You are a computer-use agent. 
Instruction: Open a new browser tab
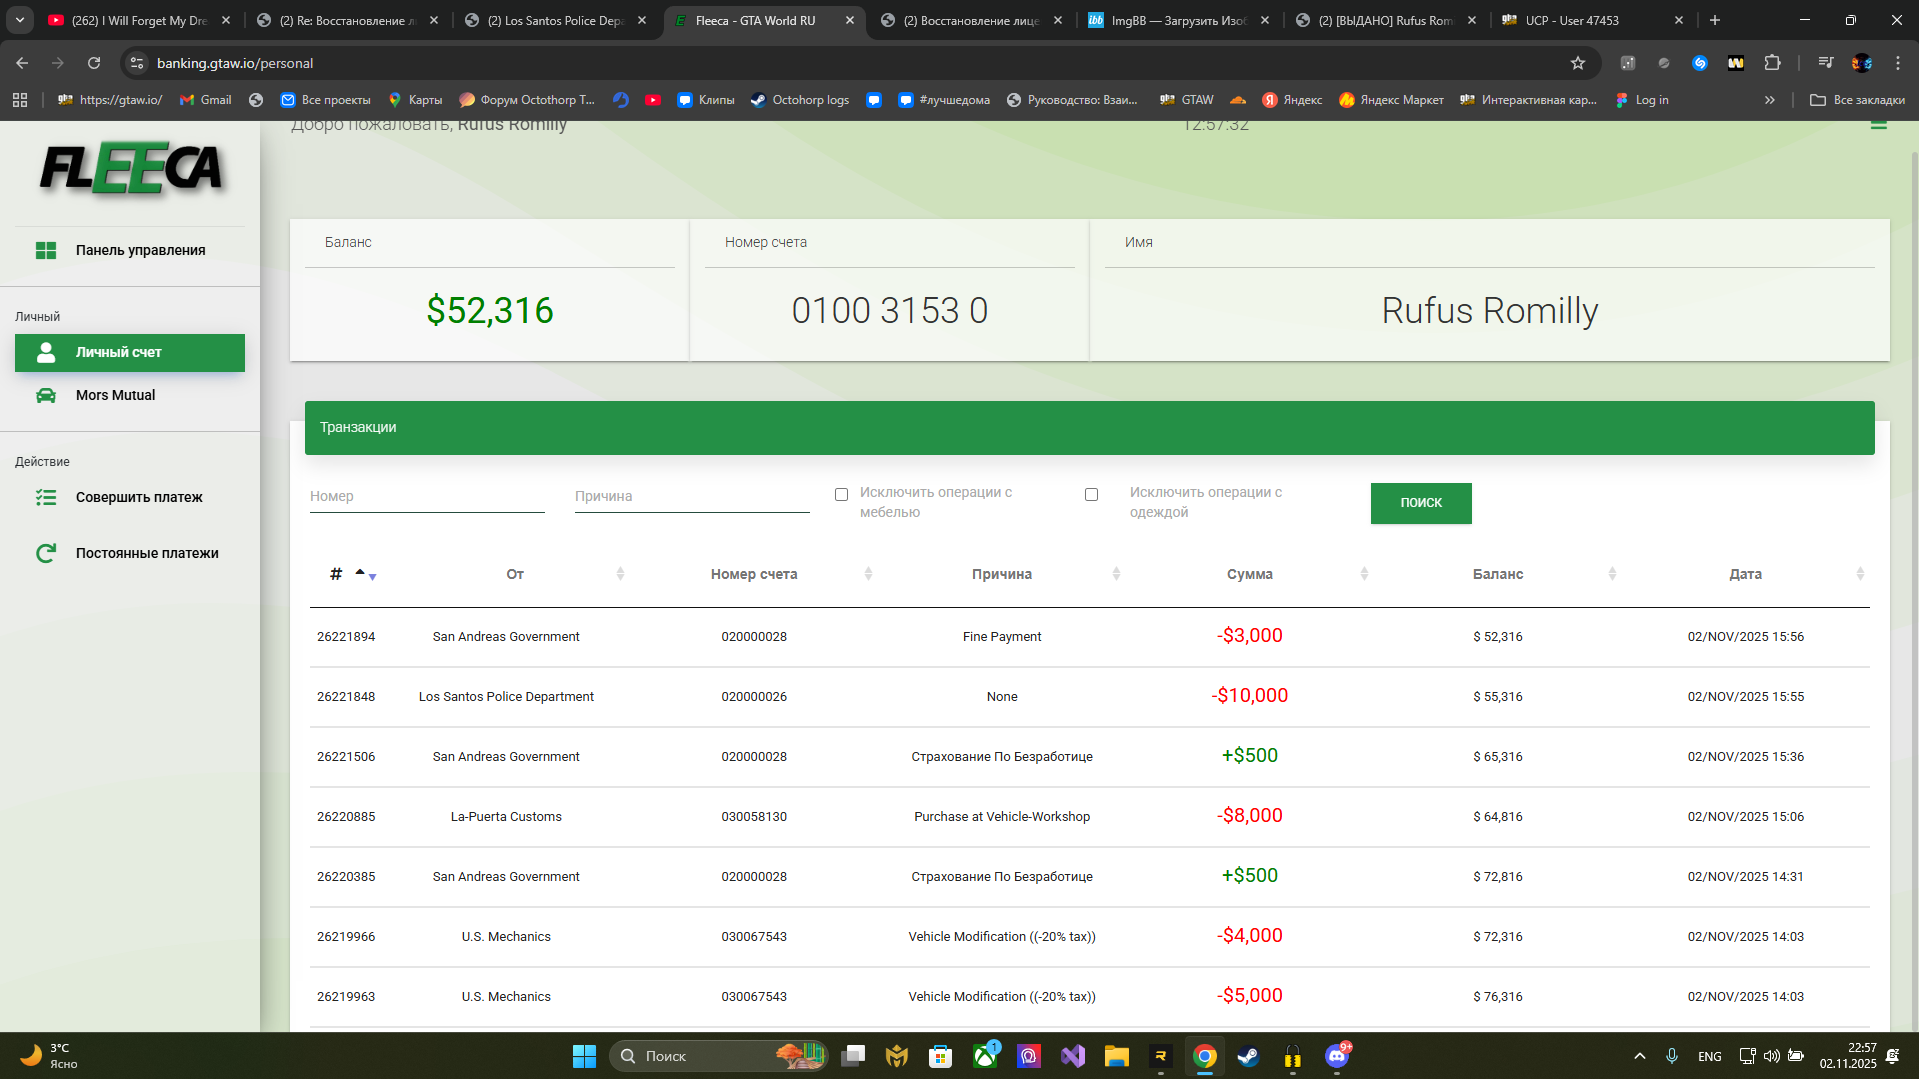(x=1715, y=20)
